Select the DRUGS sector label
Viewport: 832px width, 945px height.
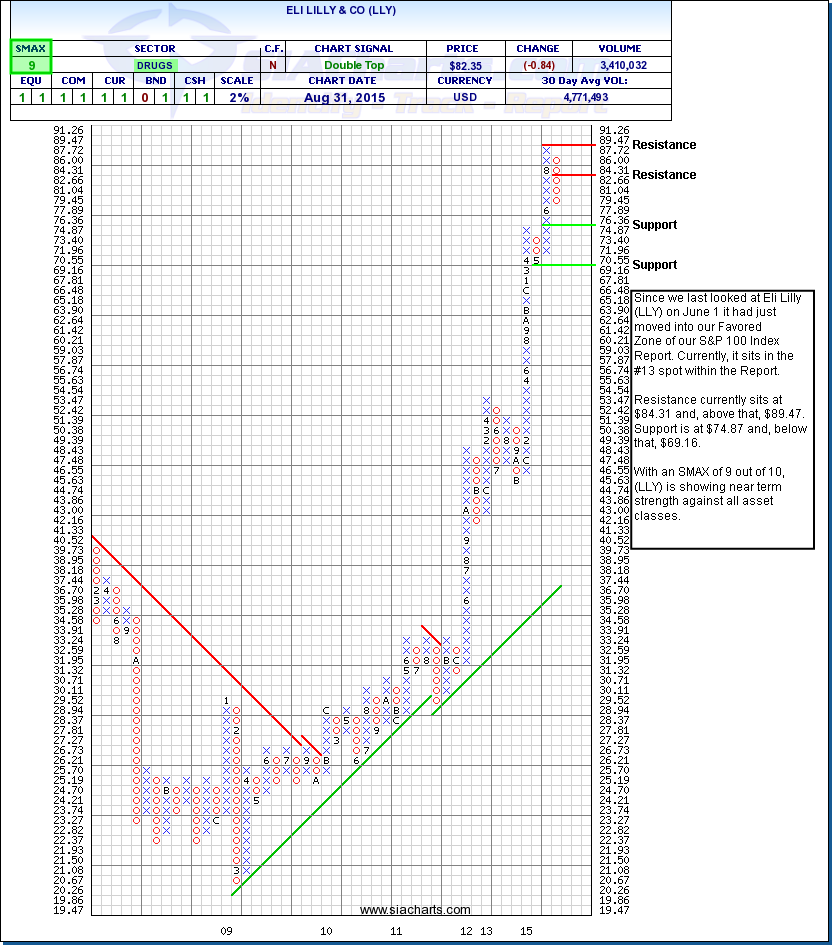coord(154,65)
